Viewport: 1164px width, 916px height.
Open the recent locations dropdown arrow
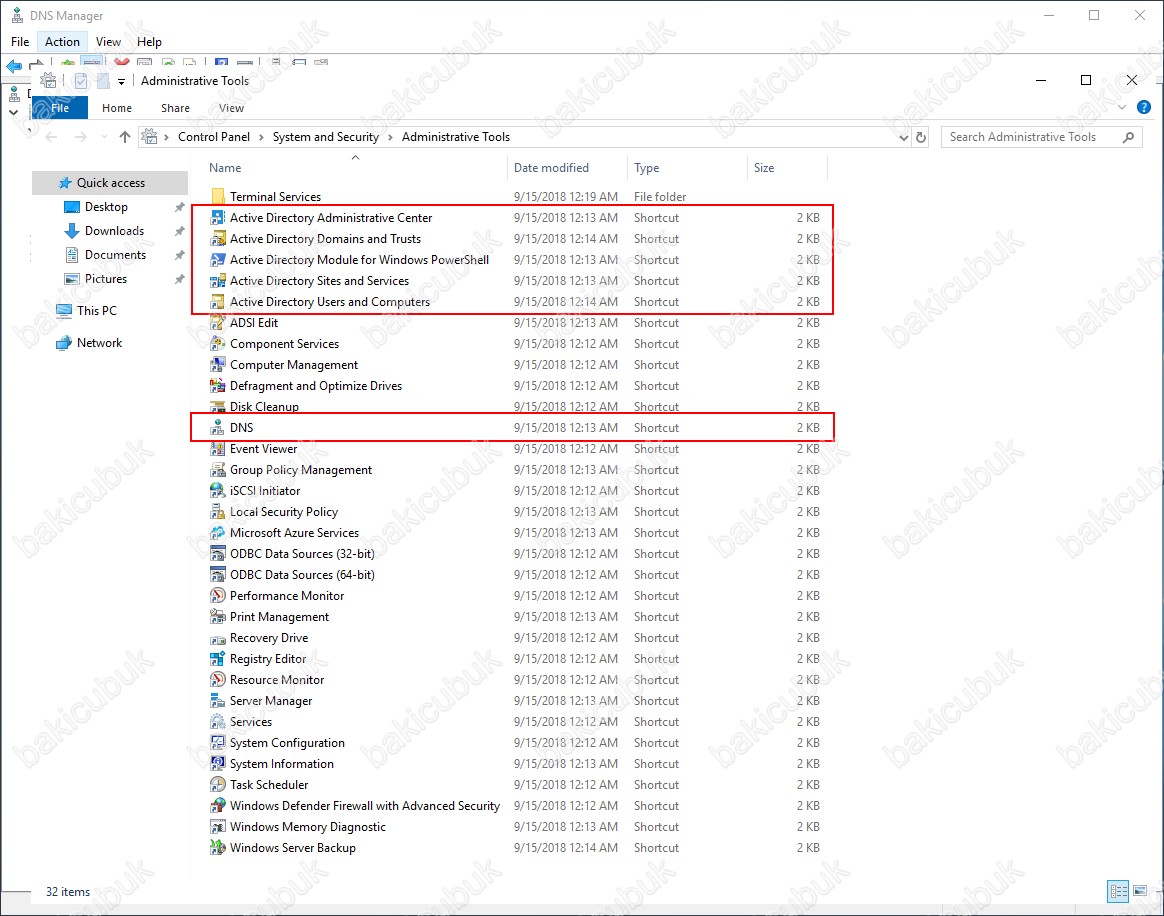tap(104, 137)
